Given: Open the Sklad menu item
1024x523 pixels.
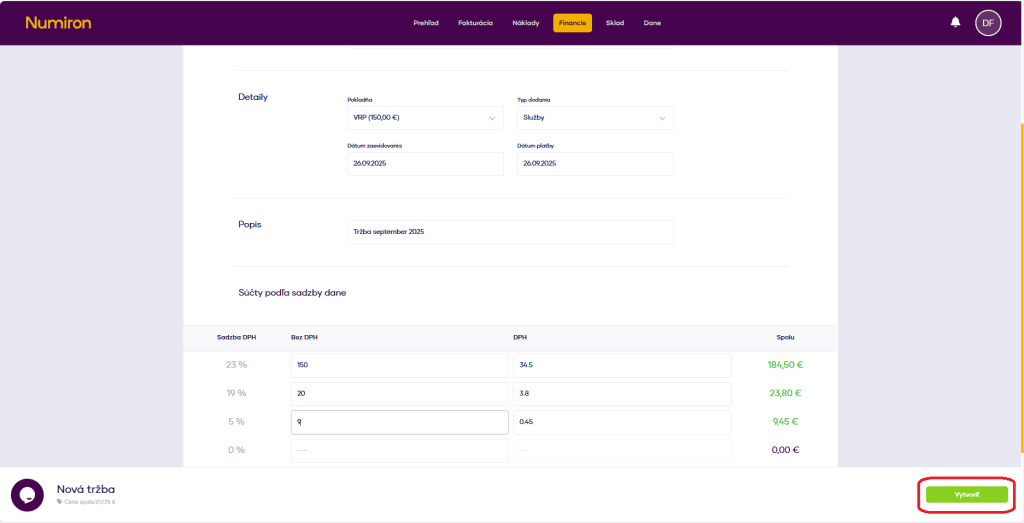Looking at the screenshot, I should [615, 23].
